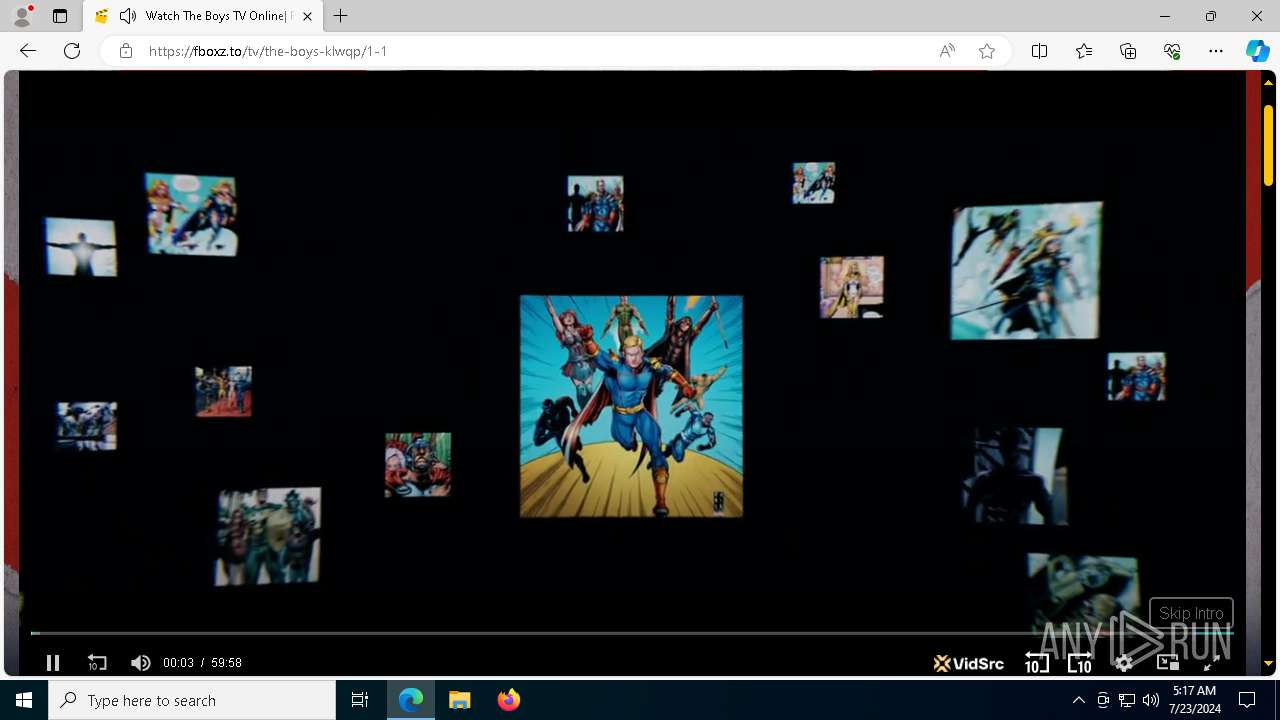Open the Collections panel
1280x720 pixels.
coord(1128,51)
